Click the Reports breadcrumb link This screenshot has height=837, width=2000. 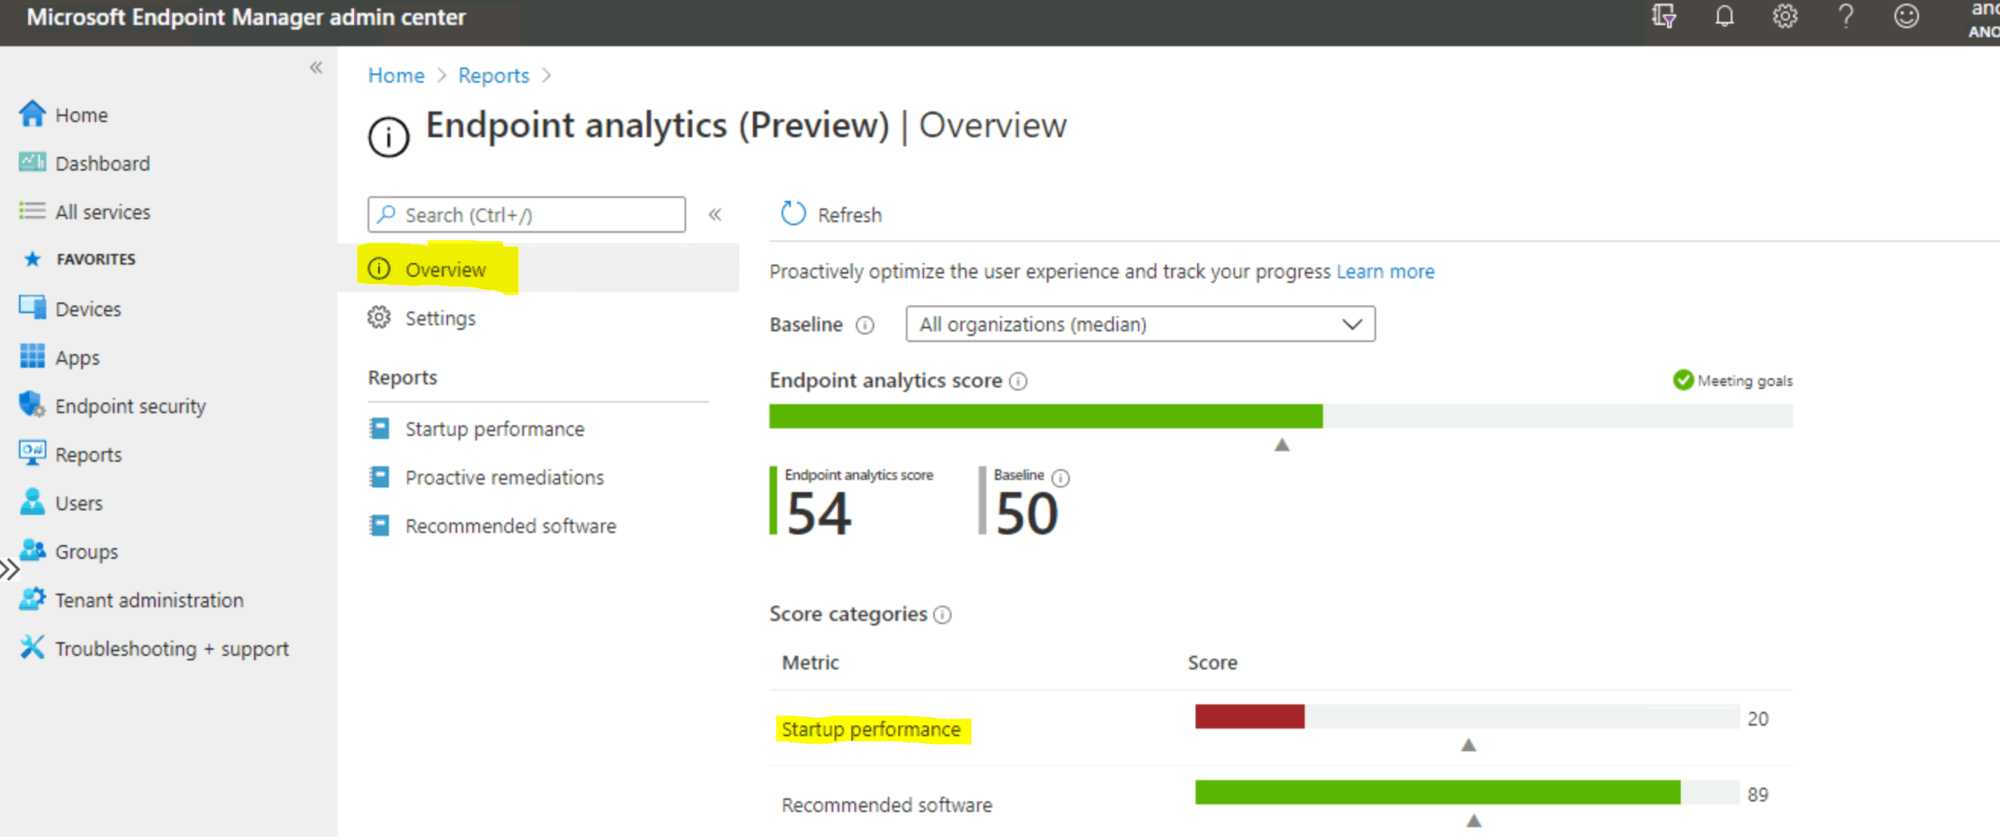(493, 76)
